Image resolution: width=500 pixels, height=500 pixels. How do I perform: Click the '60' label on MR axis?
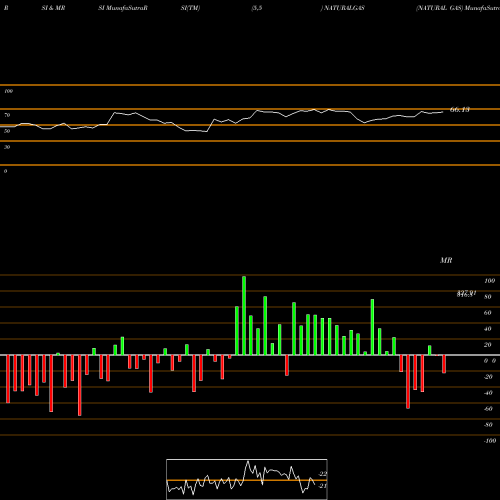click(488, 313)
